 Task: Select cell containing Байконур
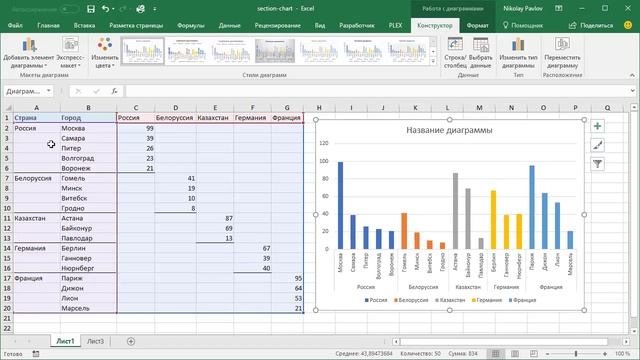(88, 228)
